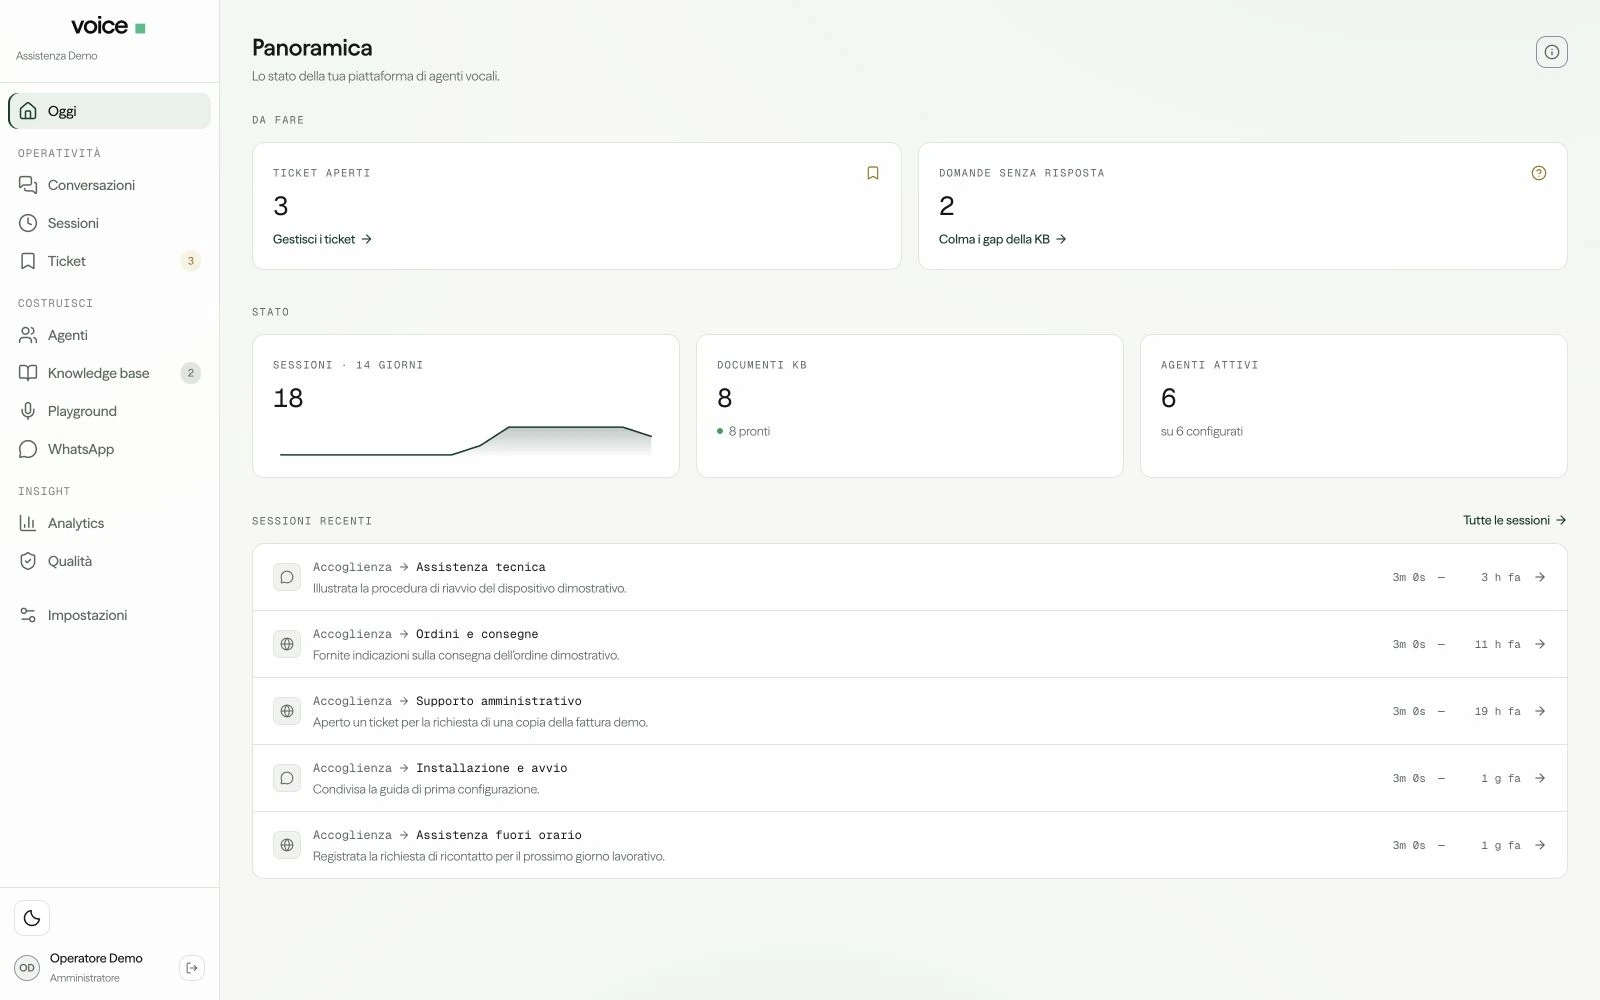Click the Colma i gap della KB link
The height and width of the screenshot is (1000, 1600).
[1002, 239]
